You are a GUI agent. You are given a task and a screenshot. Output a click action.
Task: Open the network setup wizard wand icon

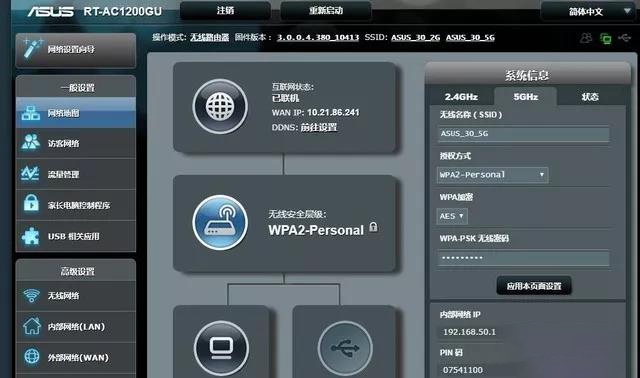[x=32, y=49]
